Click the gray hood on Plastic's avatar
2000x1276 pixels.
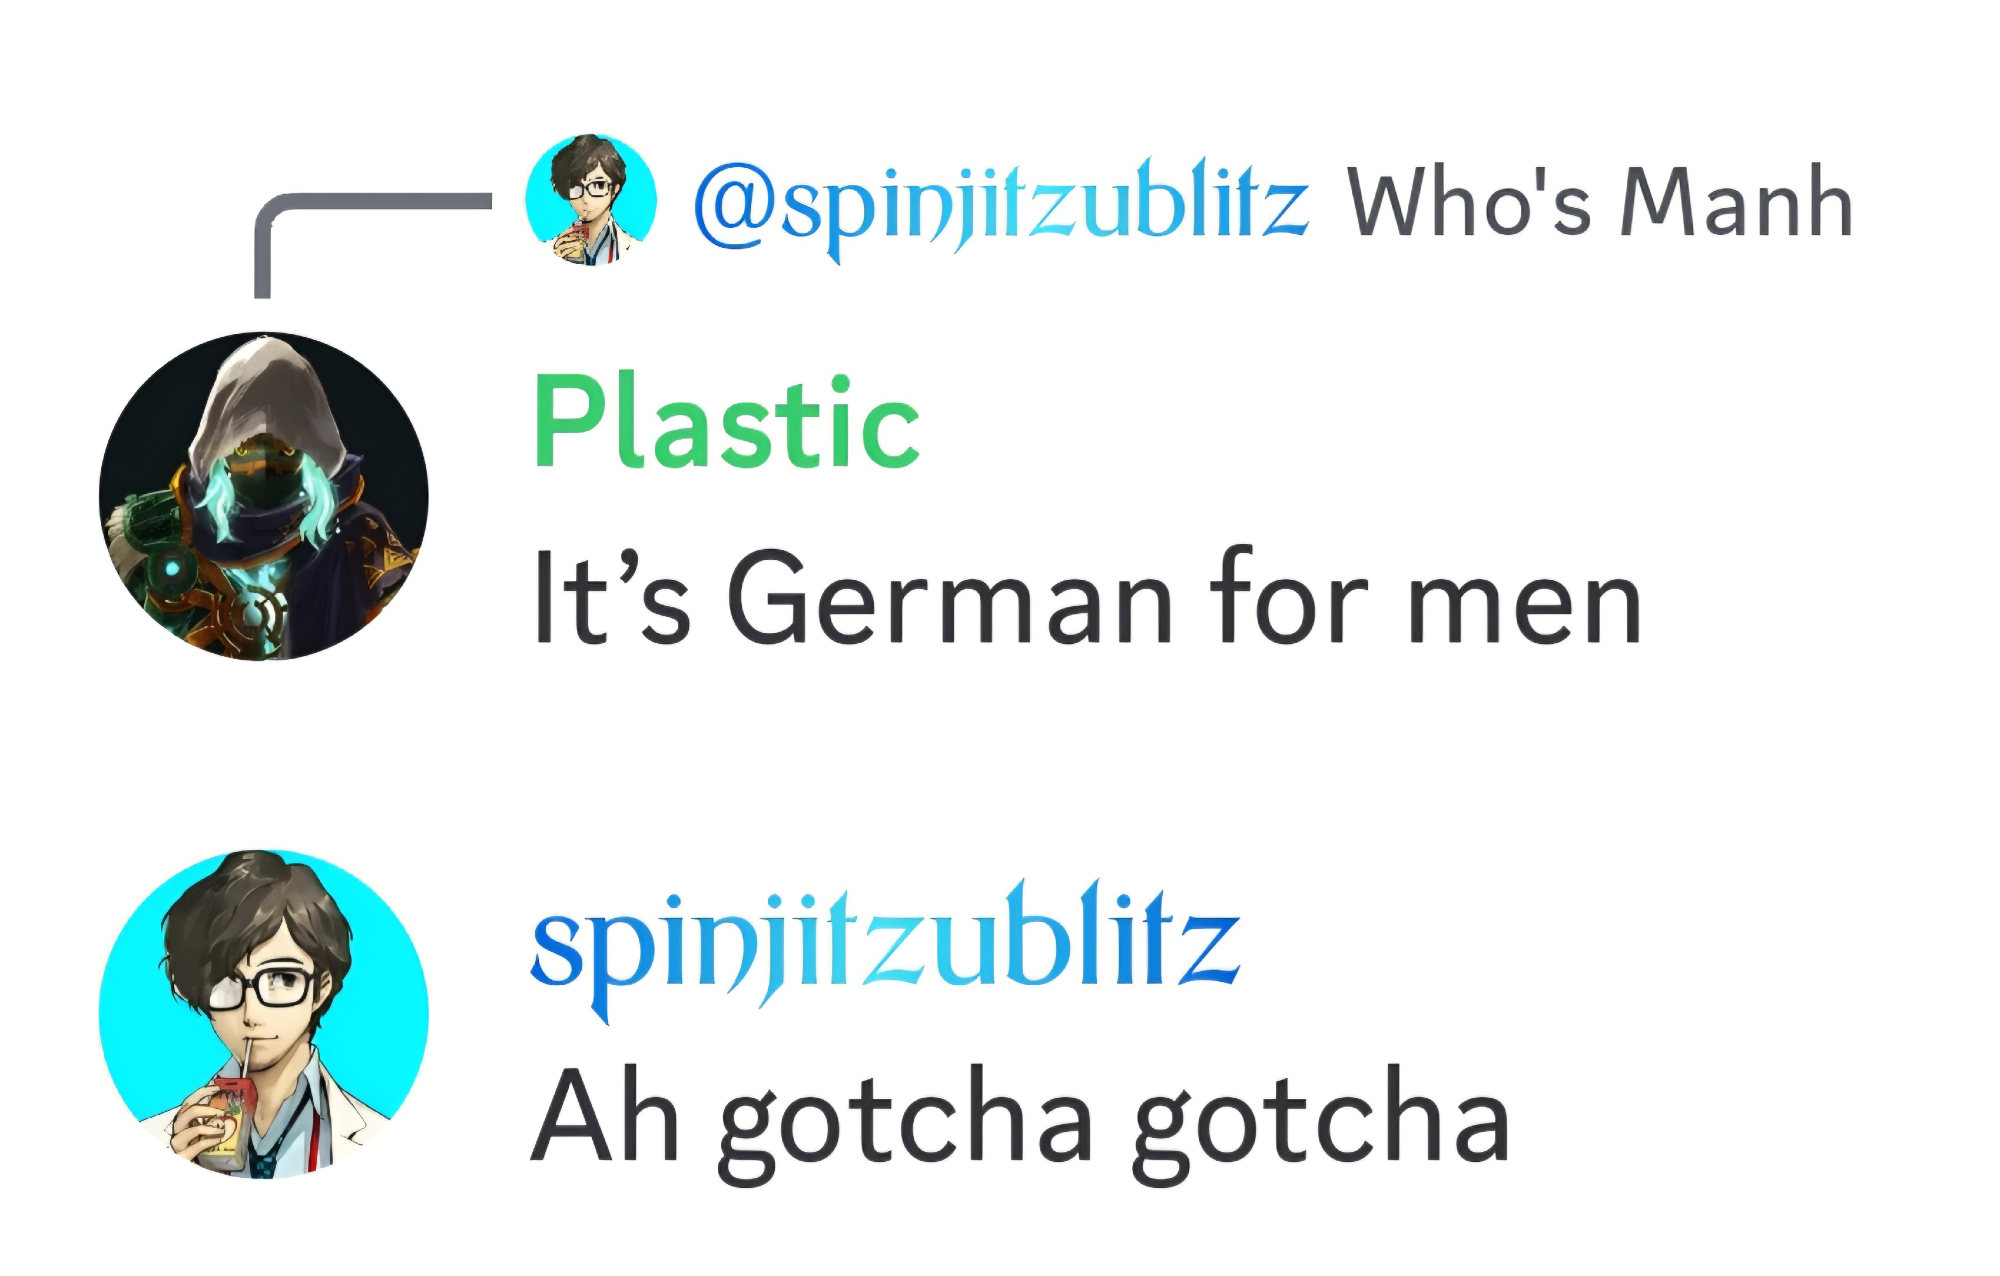(x=262, y=390)
